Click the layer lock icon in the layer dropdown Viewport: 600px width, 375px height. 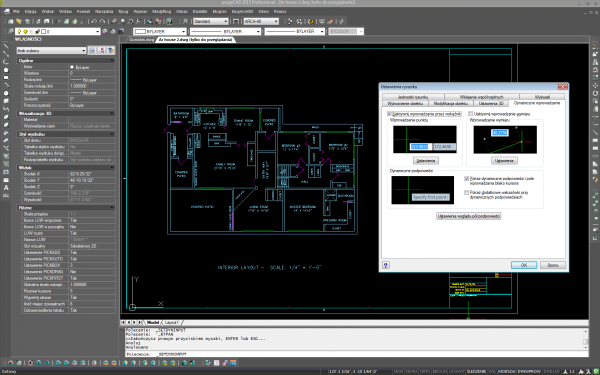[38, 31]
